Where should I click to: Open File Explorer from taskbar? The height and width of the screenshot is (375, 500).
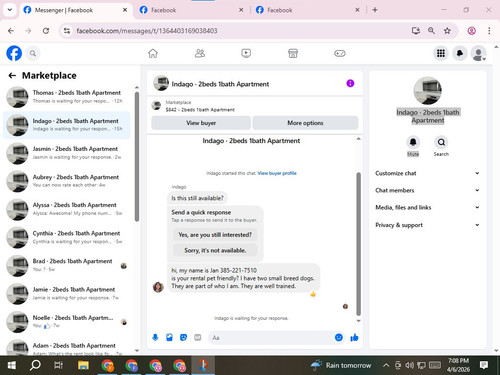click(x=83, y=365)
